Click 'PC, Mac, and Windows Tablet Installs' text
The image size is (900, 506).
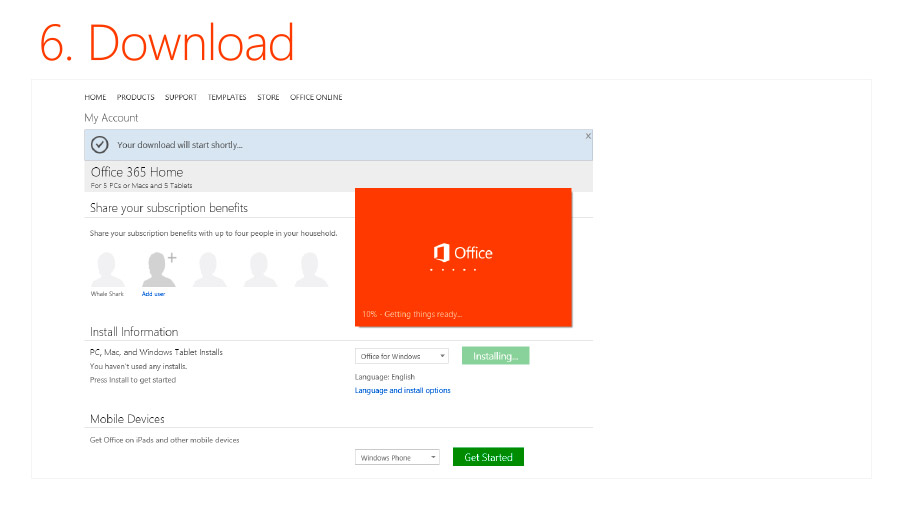click(156, 352)
